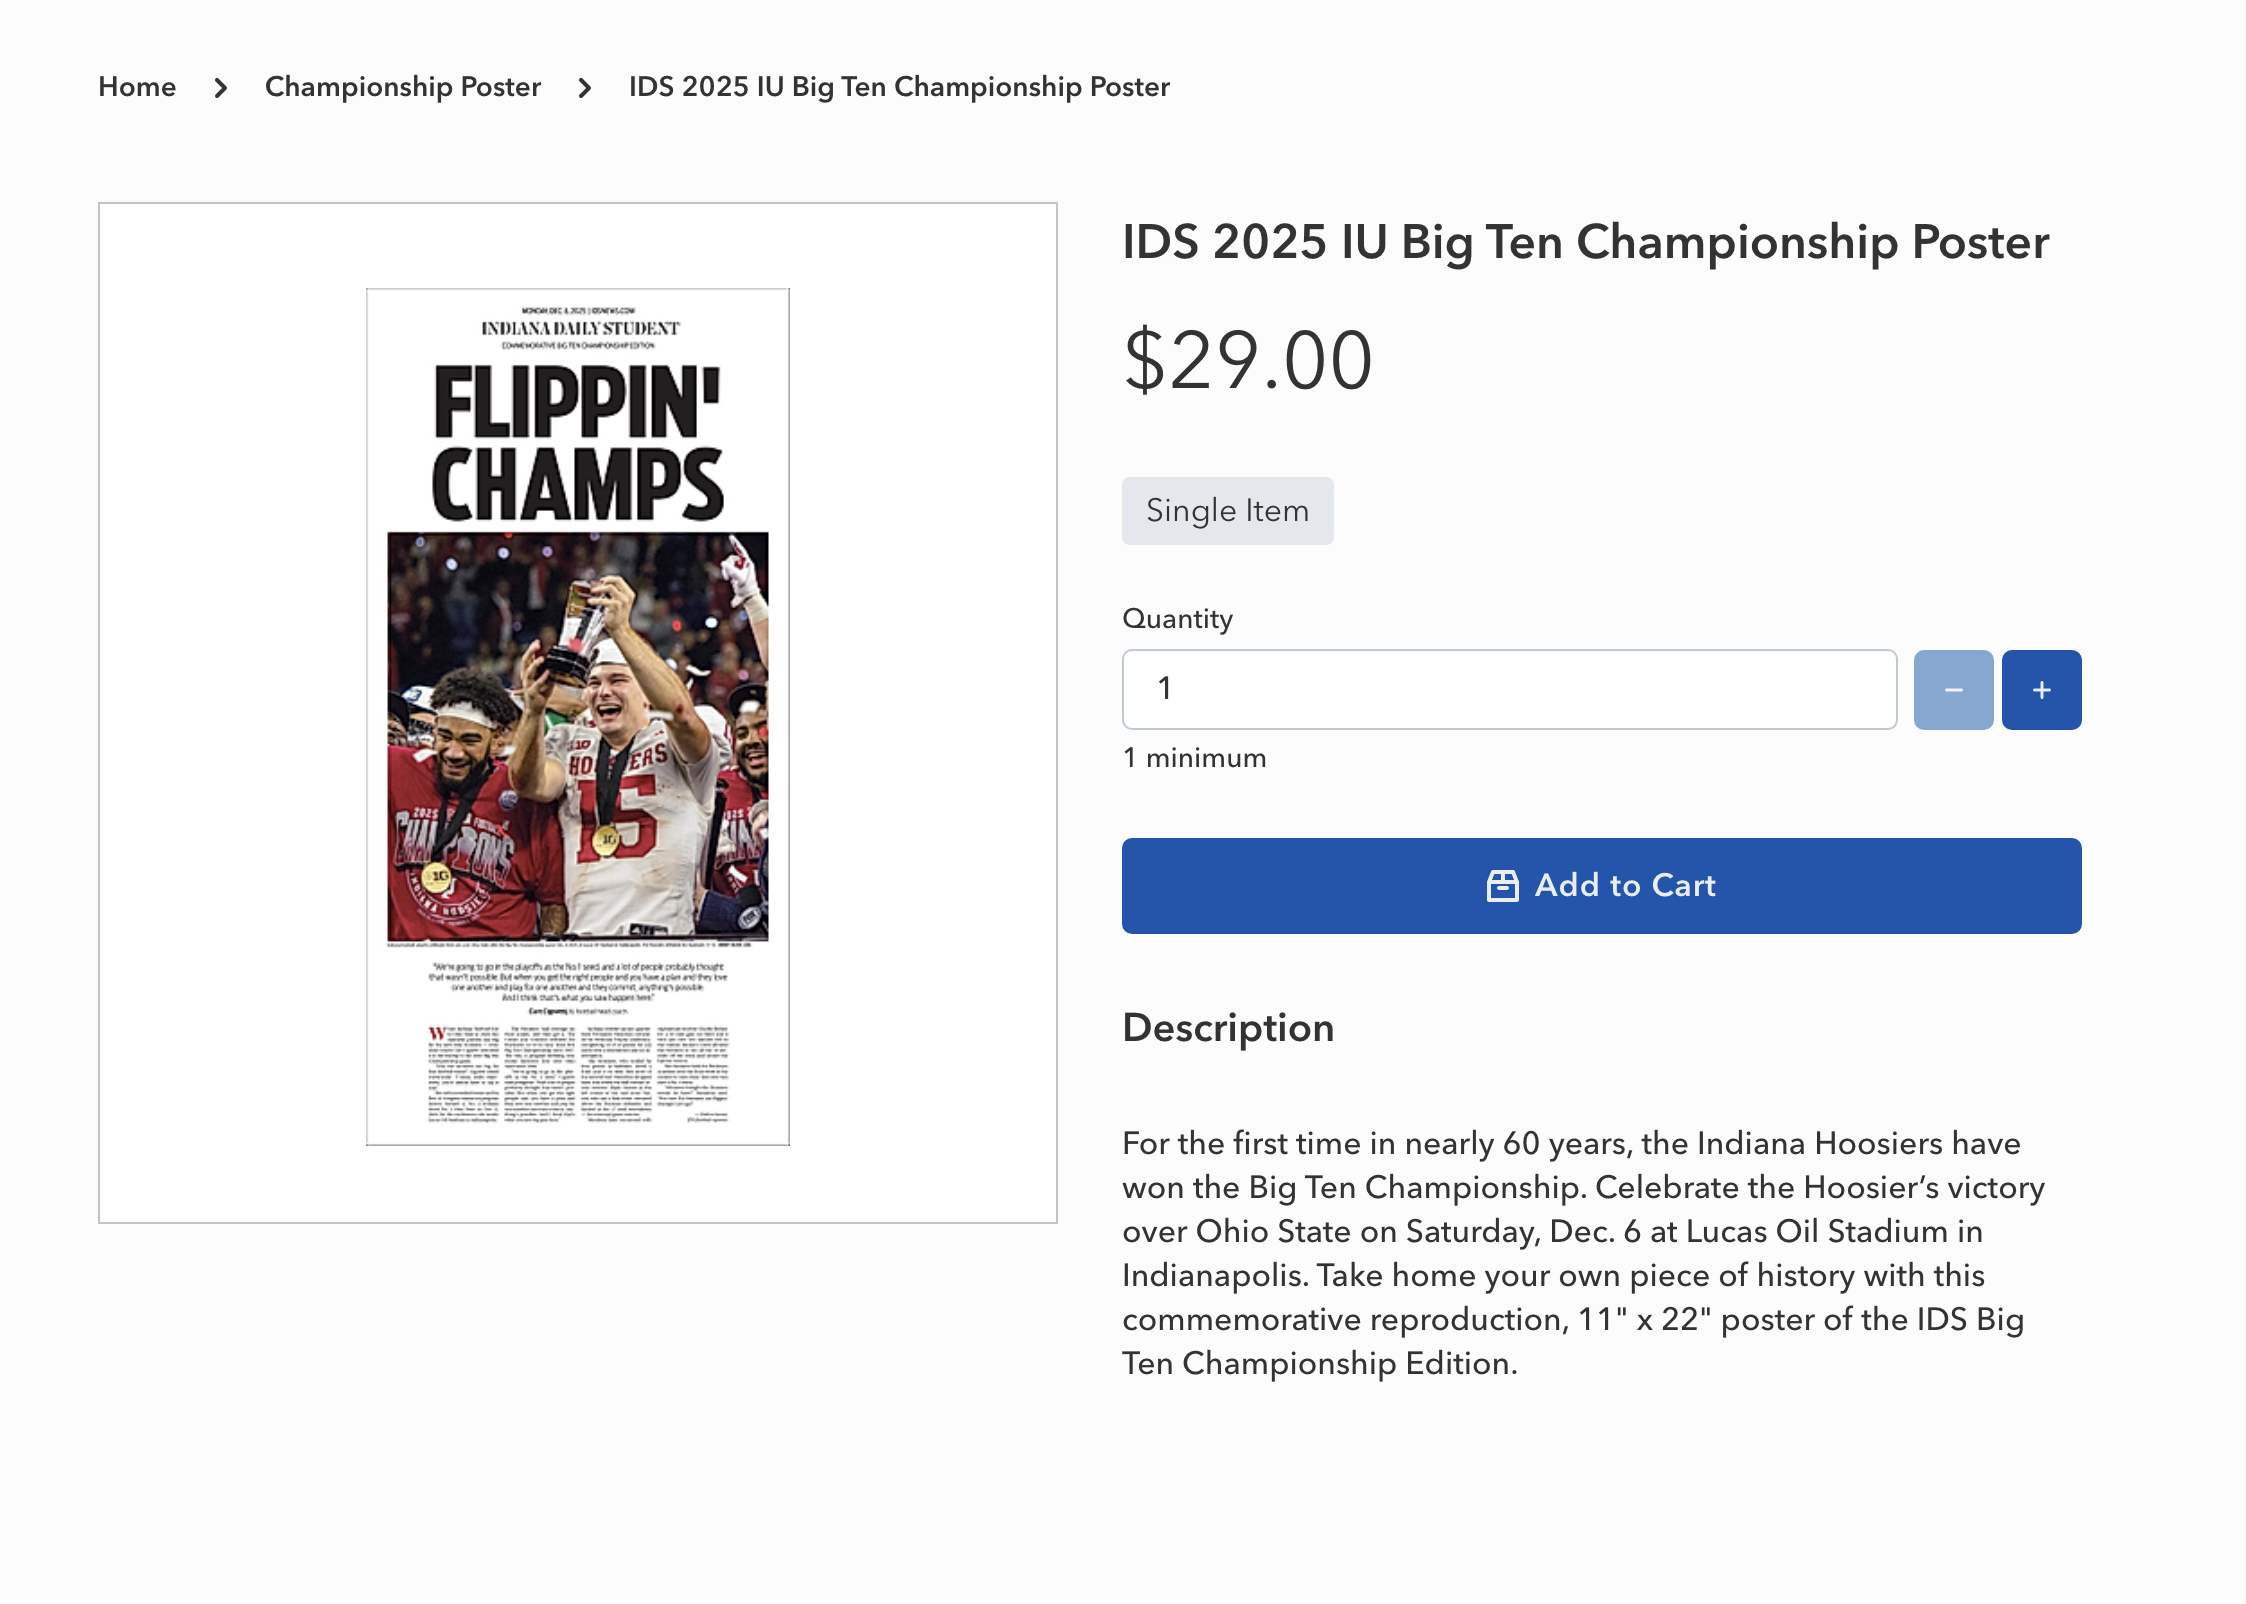Click the chevron right after Home
This screenshot has height=1604, width=2246.
tap(221, 88)
